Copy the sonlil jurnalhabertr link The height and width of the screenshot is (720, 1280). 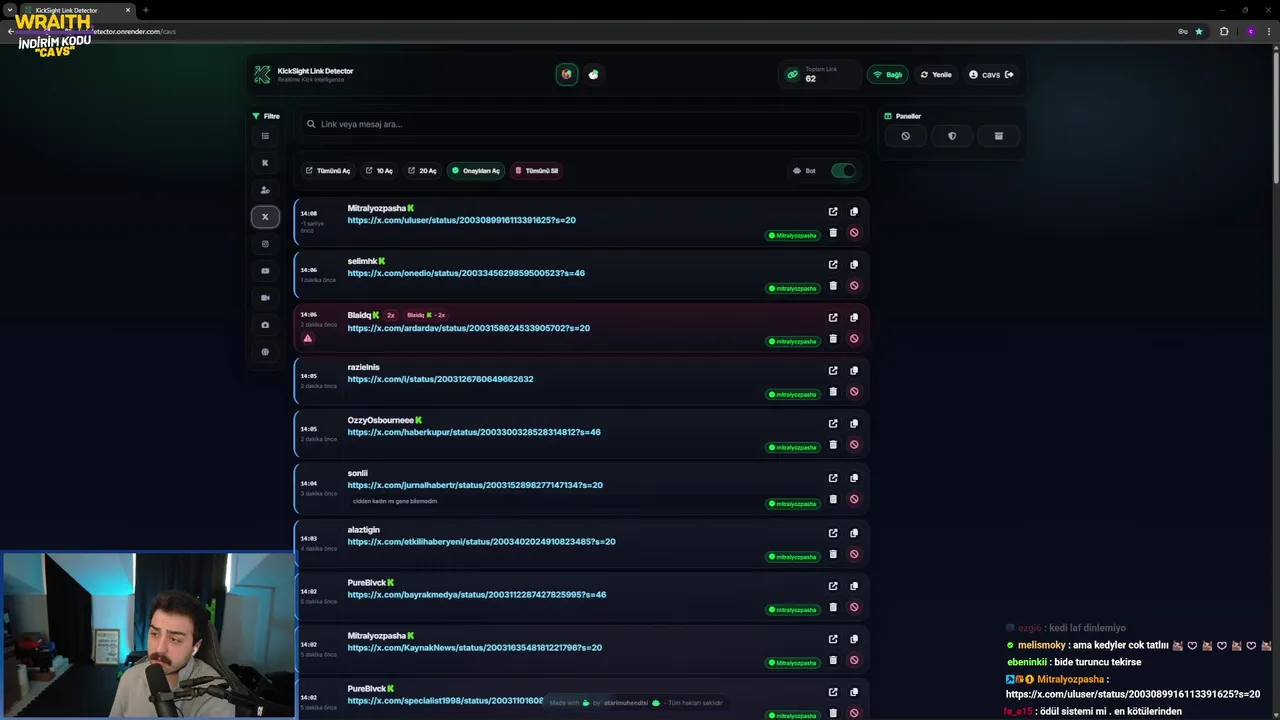click(854, 478)
